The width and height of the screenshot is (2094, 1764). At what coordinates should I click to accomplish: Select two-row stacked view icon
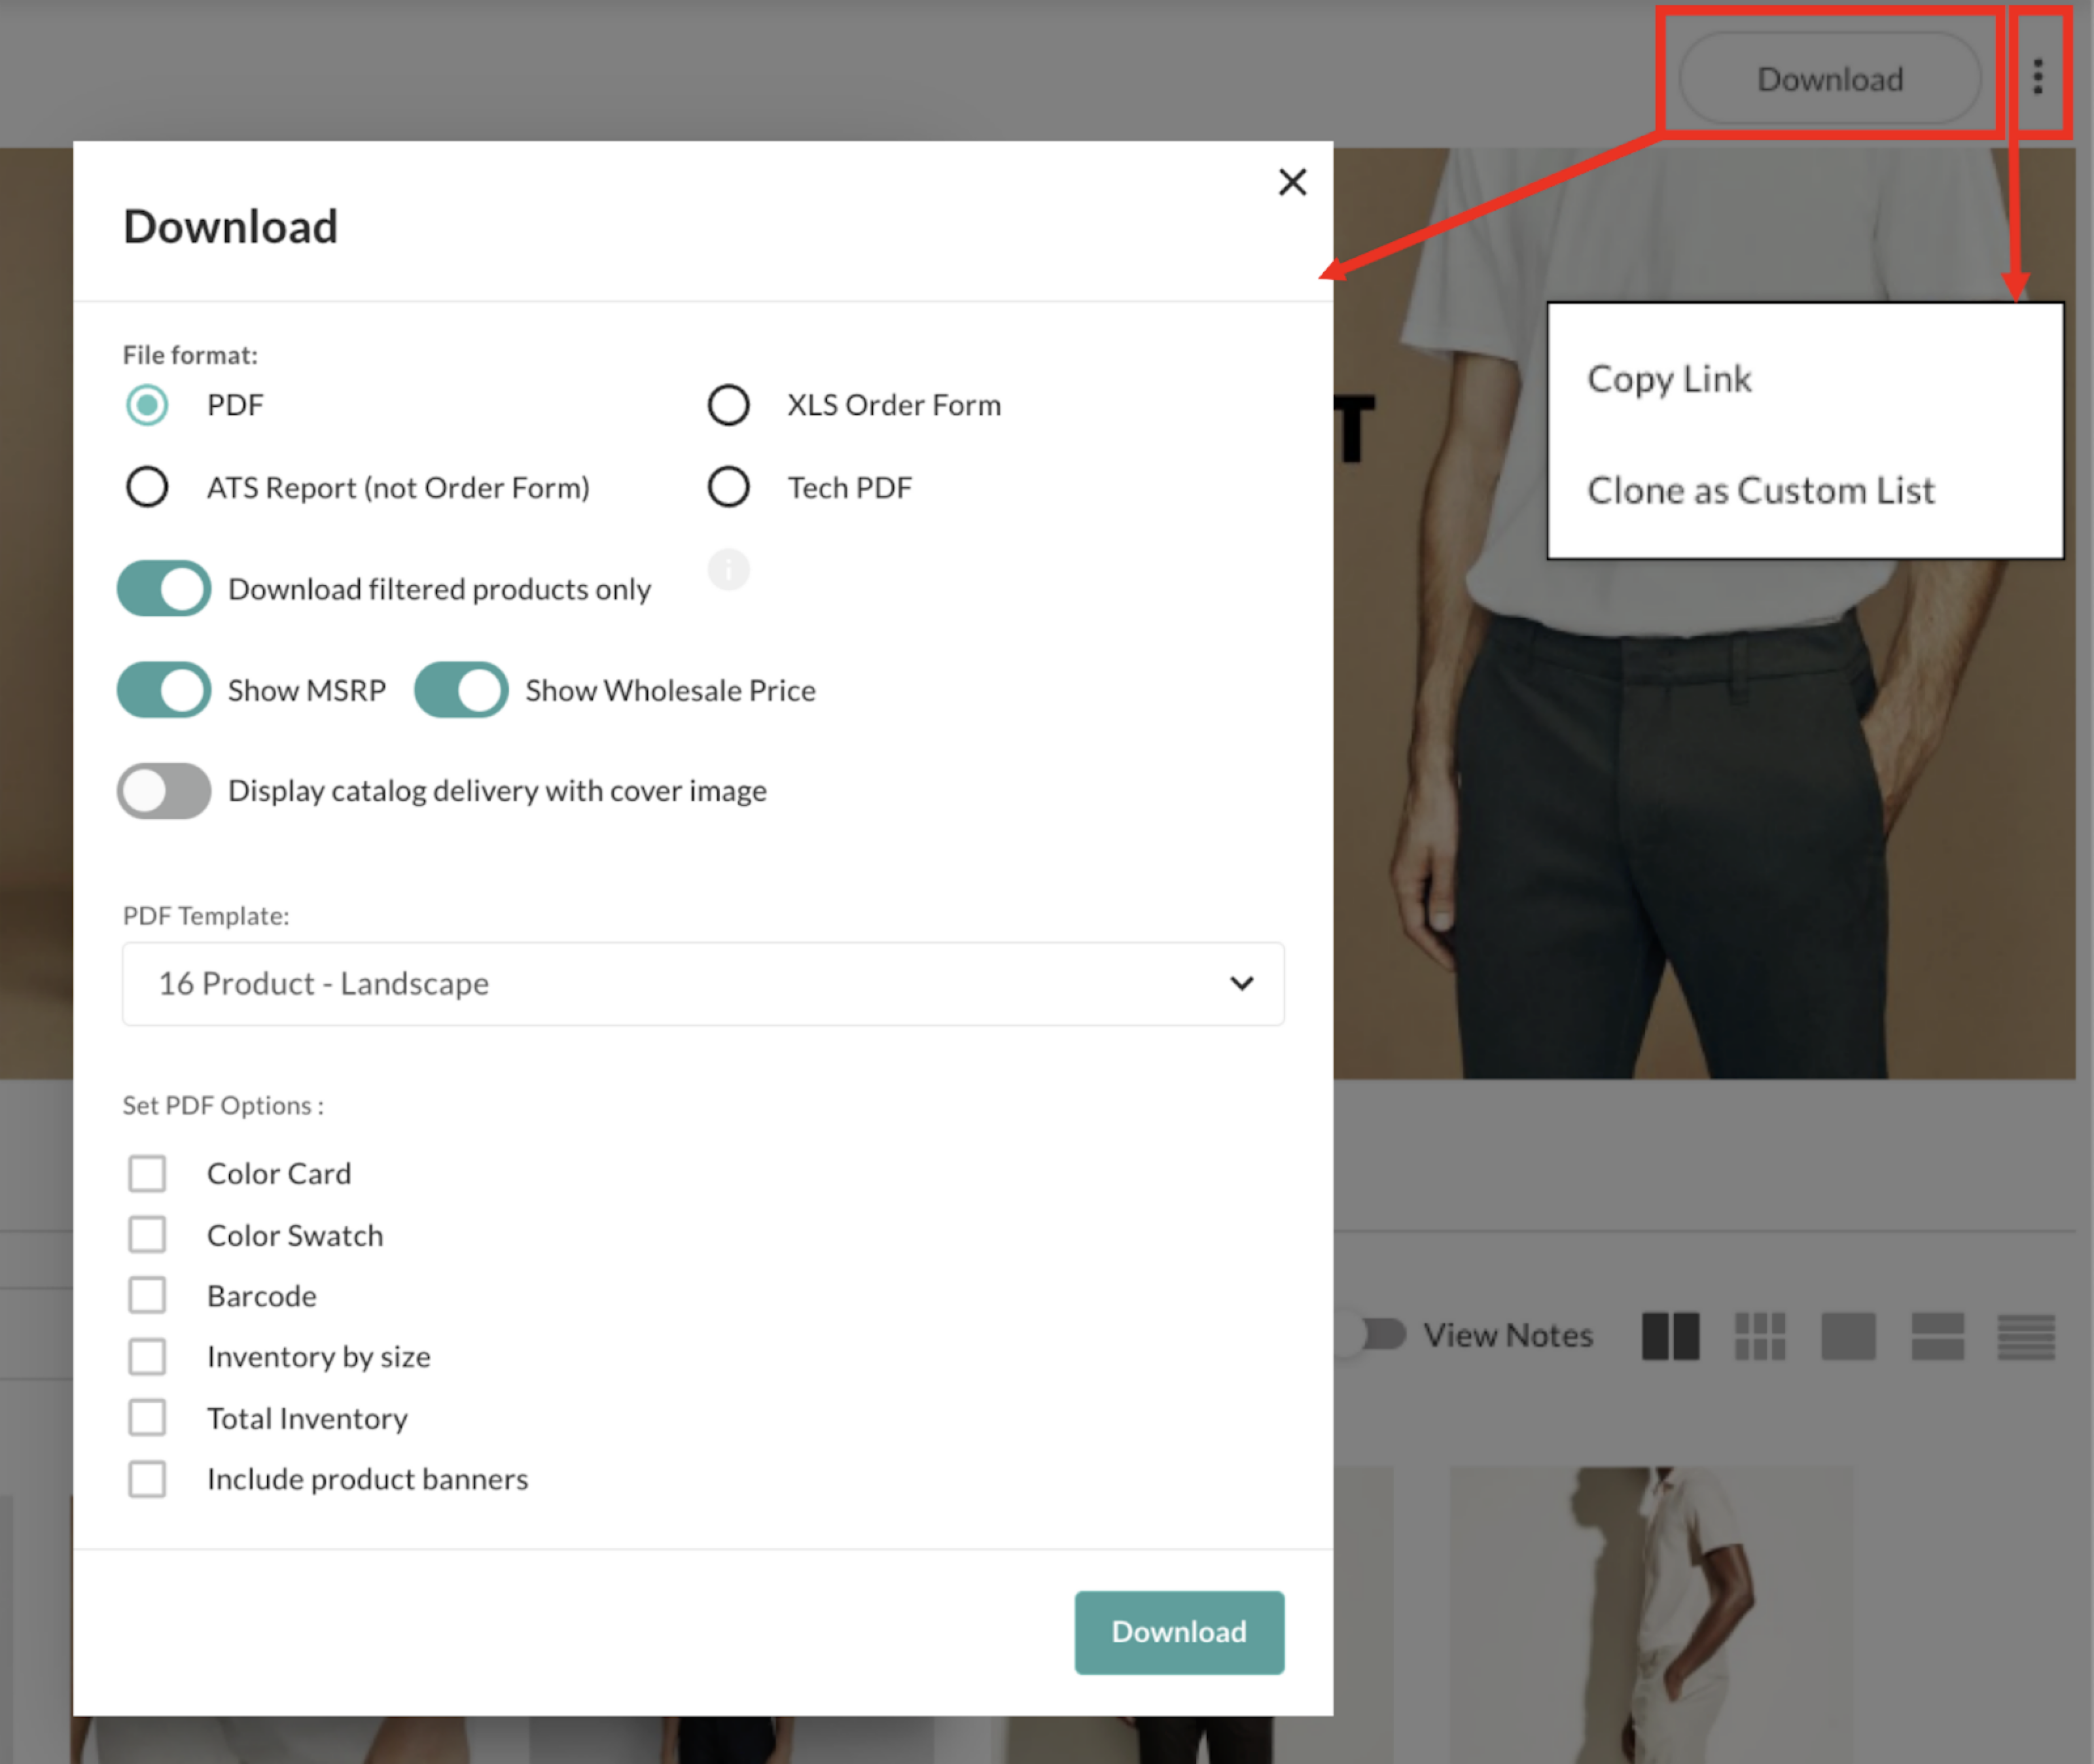[x=1937, y=1336]
